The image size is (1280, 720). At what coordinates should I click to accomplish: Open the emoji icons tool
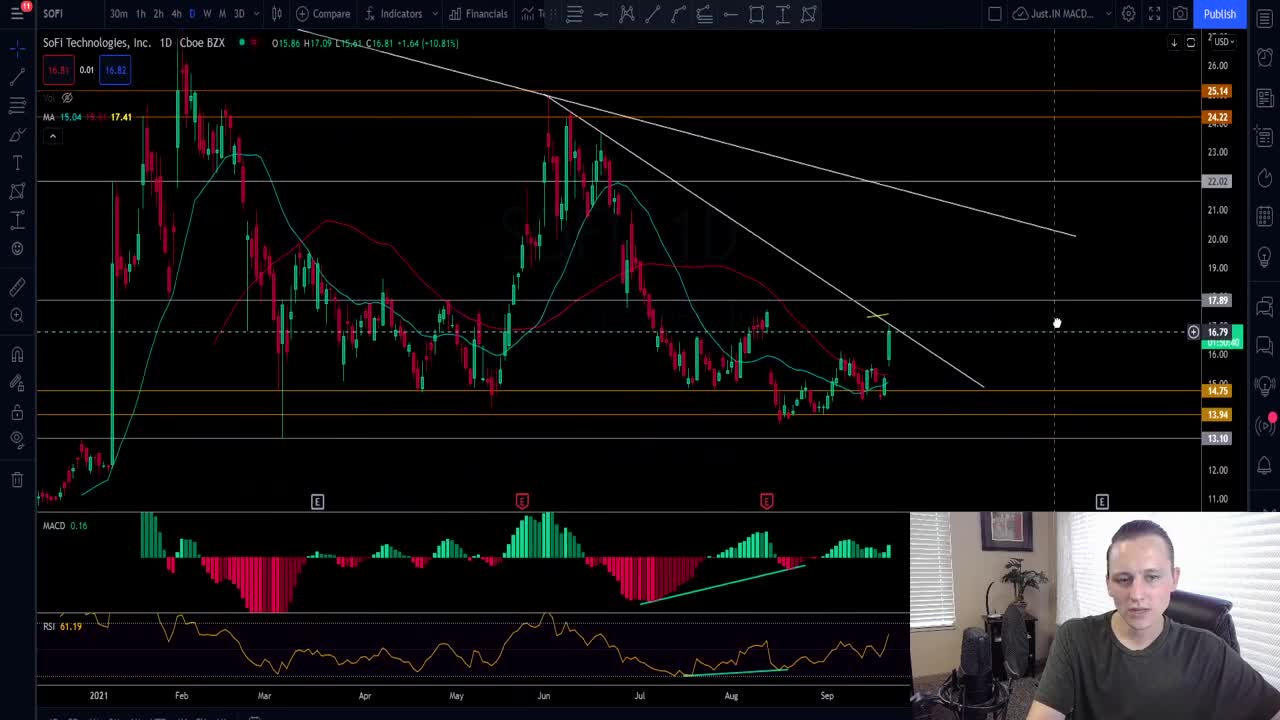coord(17,248)
